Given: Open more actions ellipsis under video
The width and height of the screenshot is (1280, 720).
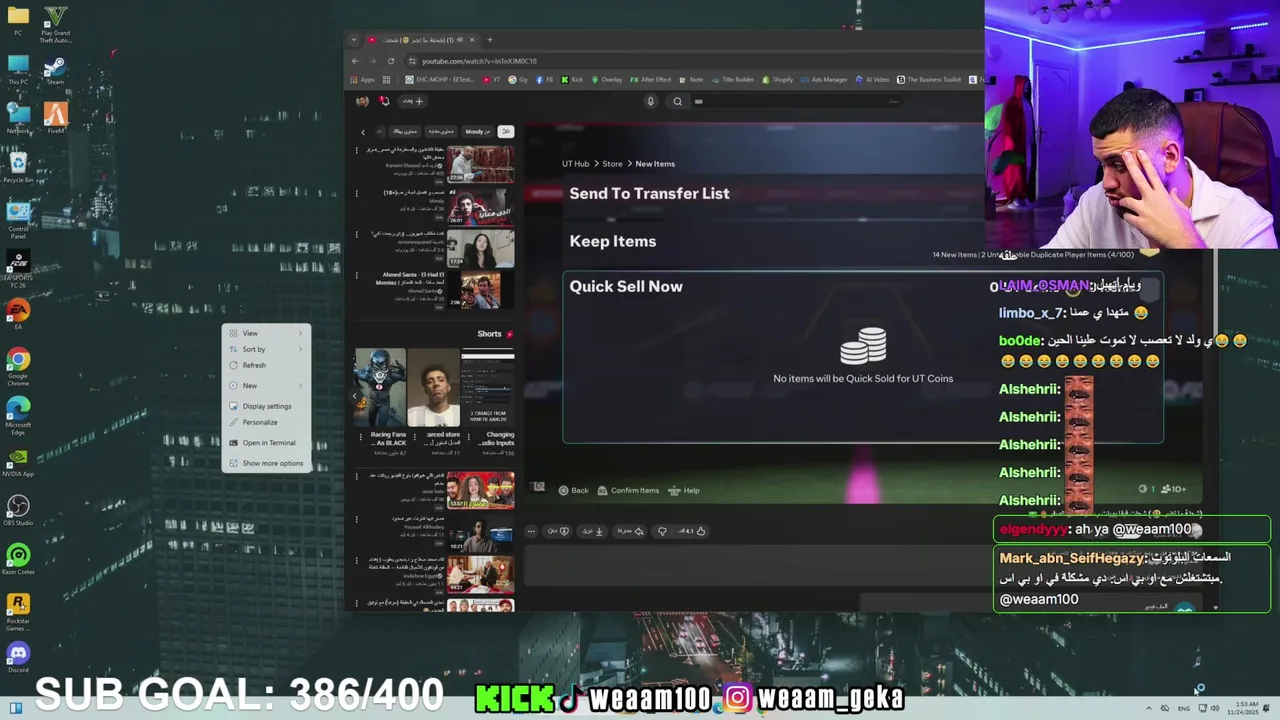Looking at the screenshot, I should pos(531,531).
